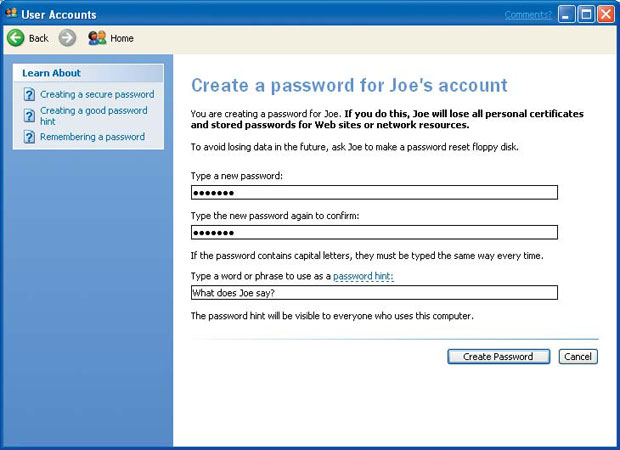This screenshot has height=450, width=620.
Task: Open the 'Creating a secure password' help link
Action: tap(97, 95)
